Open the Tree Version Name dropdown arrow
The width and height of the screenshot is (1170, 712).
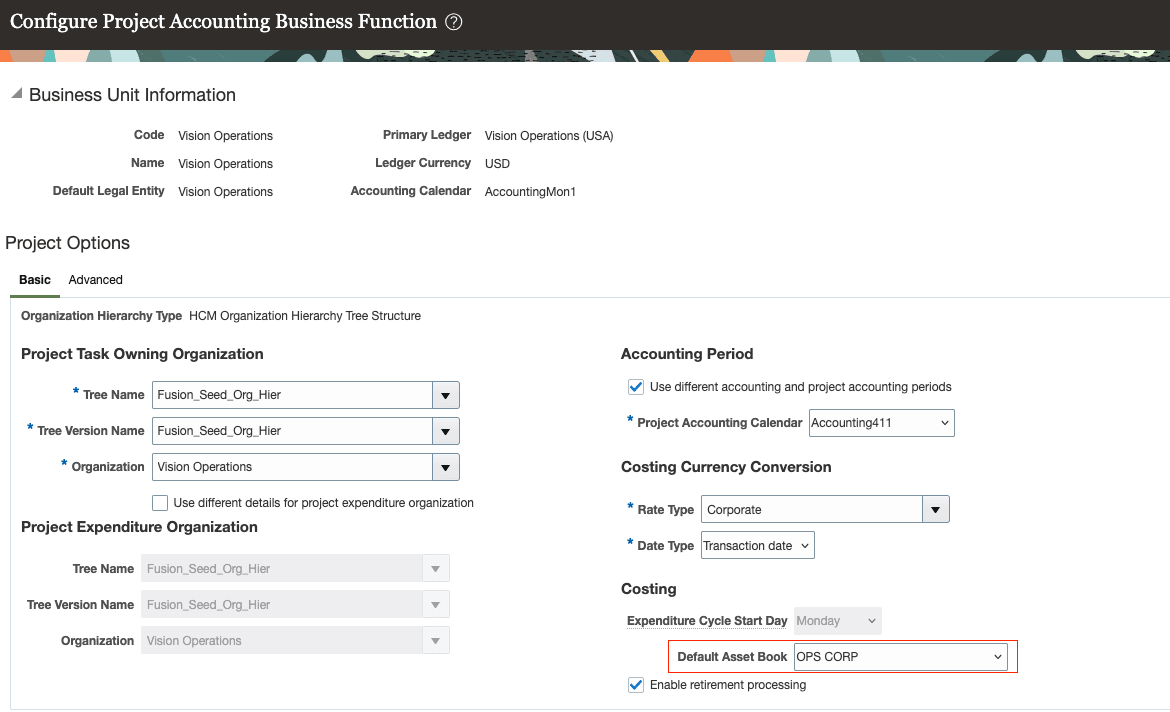(445, 430)
